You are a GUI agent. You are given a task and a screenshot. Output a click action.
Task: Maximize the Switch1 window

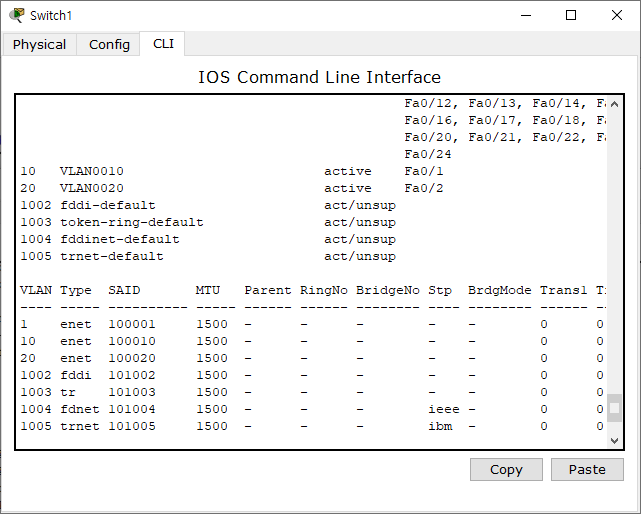point(571,16)
